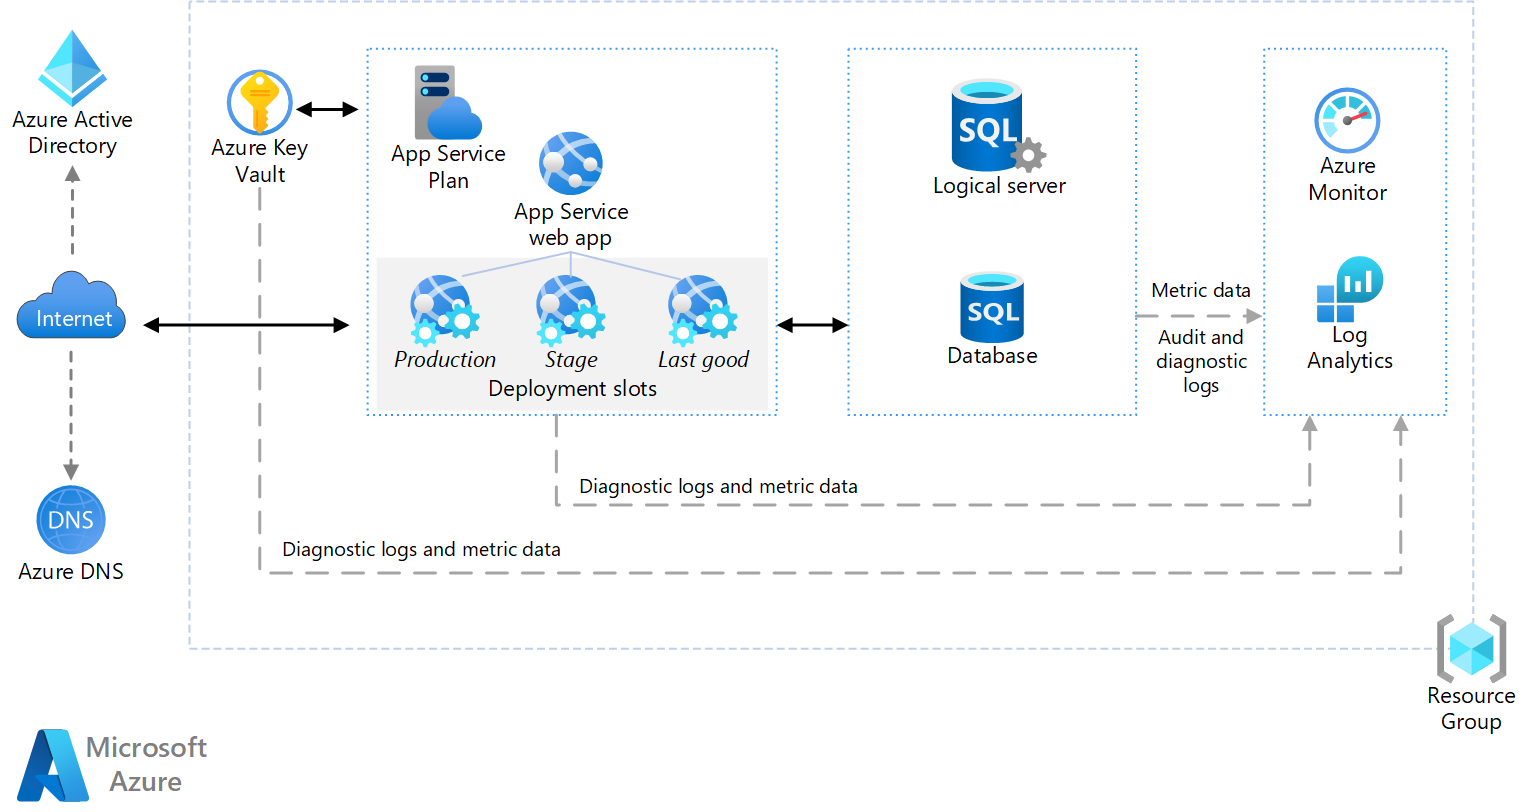Select the Stage deployment slot
Screen dimensions: 1534x812
pos(570,310)
